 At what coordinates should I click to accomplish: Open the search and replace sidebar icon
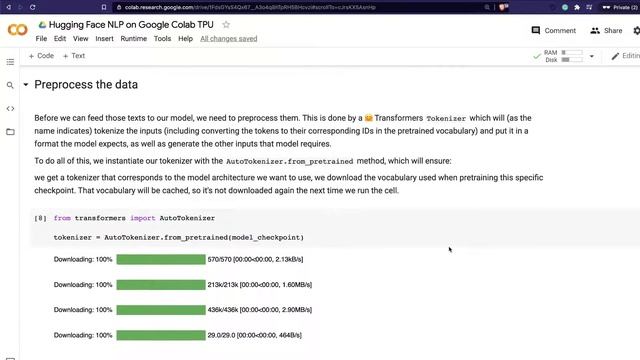(x=10, y=85)
